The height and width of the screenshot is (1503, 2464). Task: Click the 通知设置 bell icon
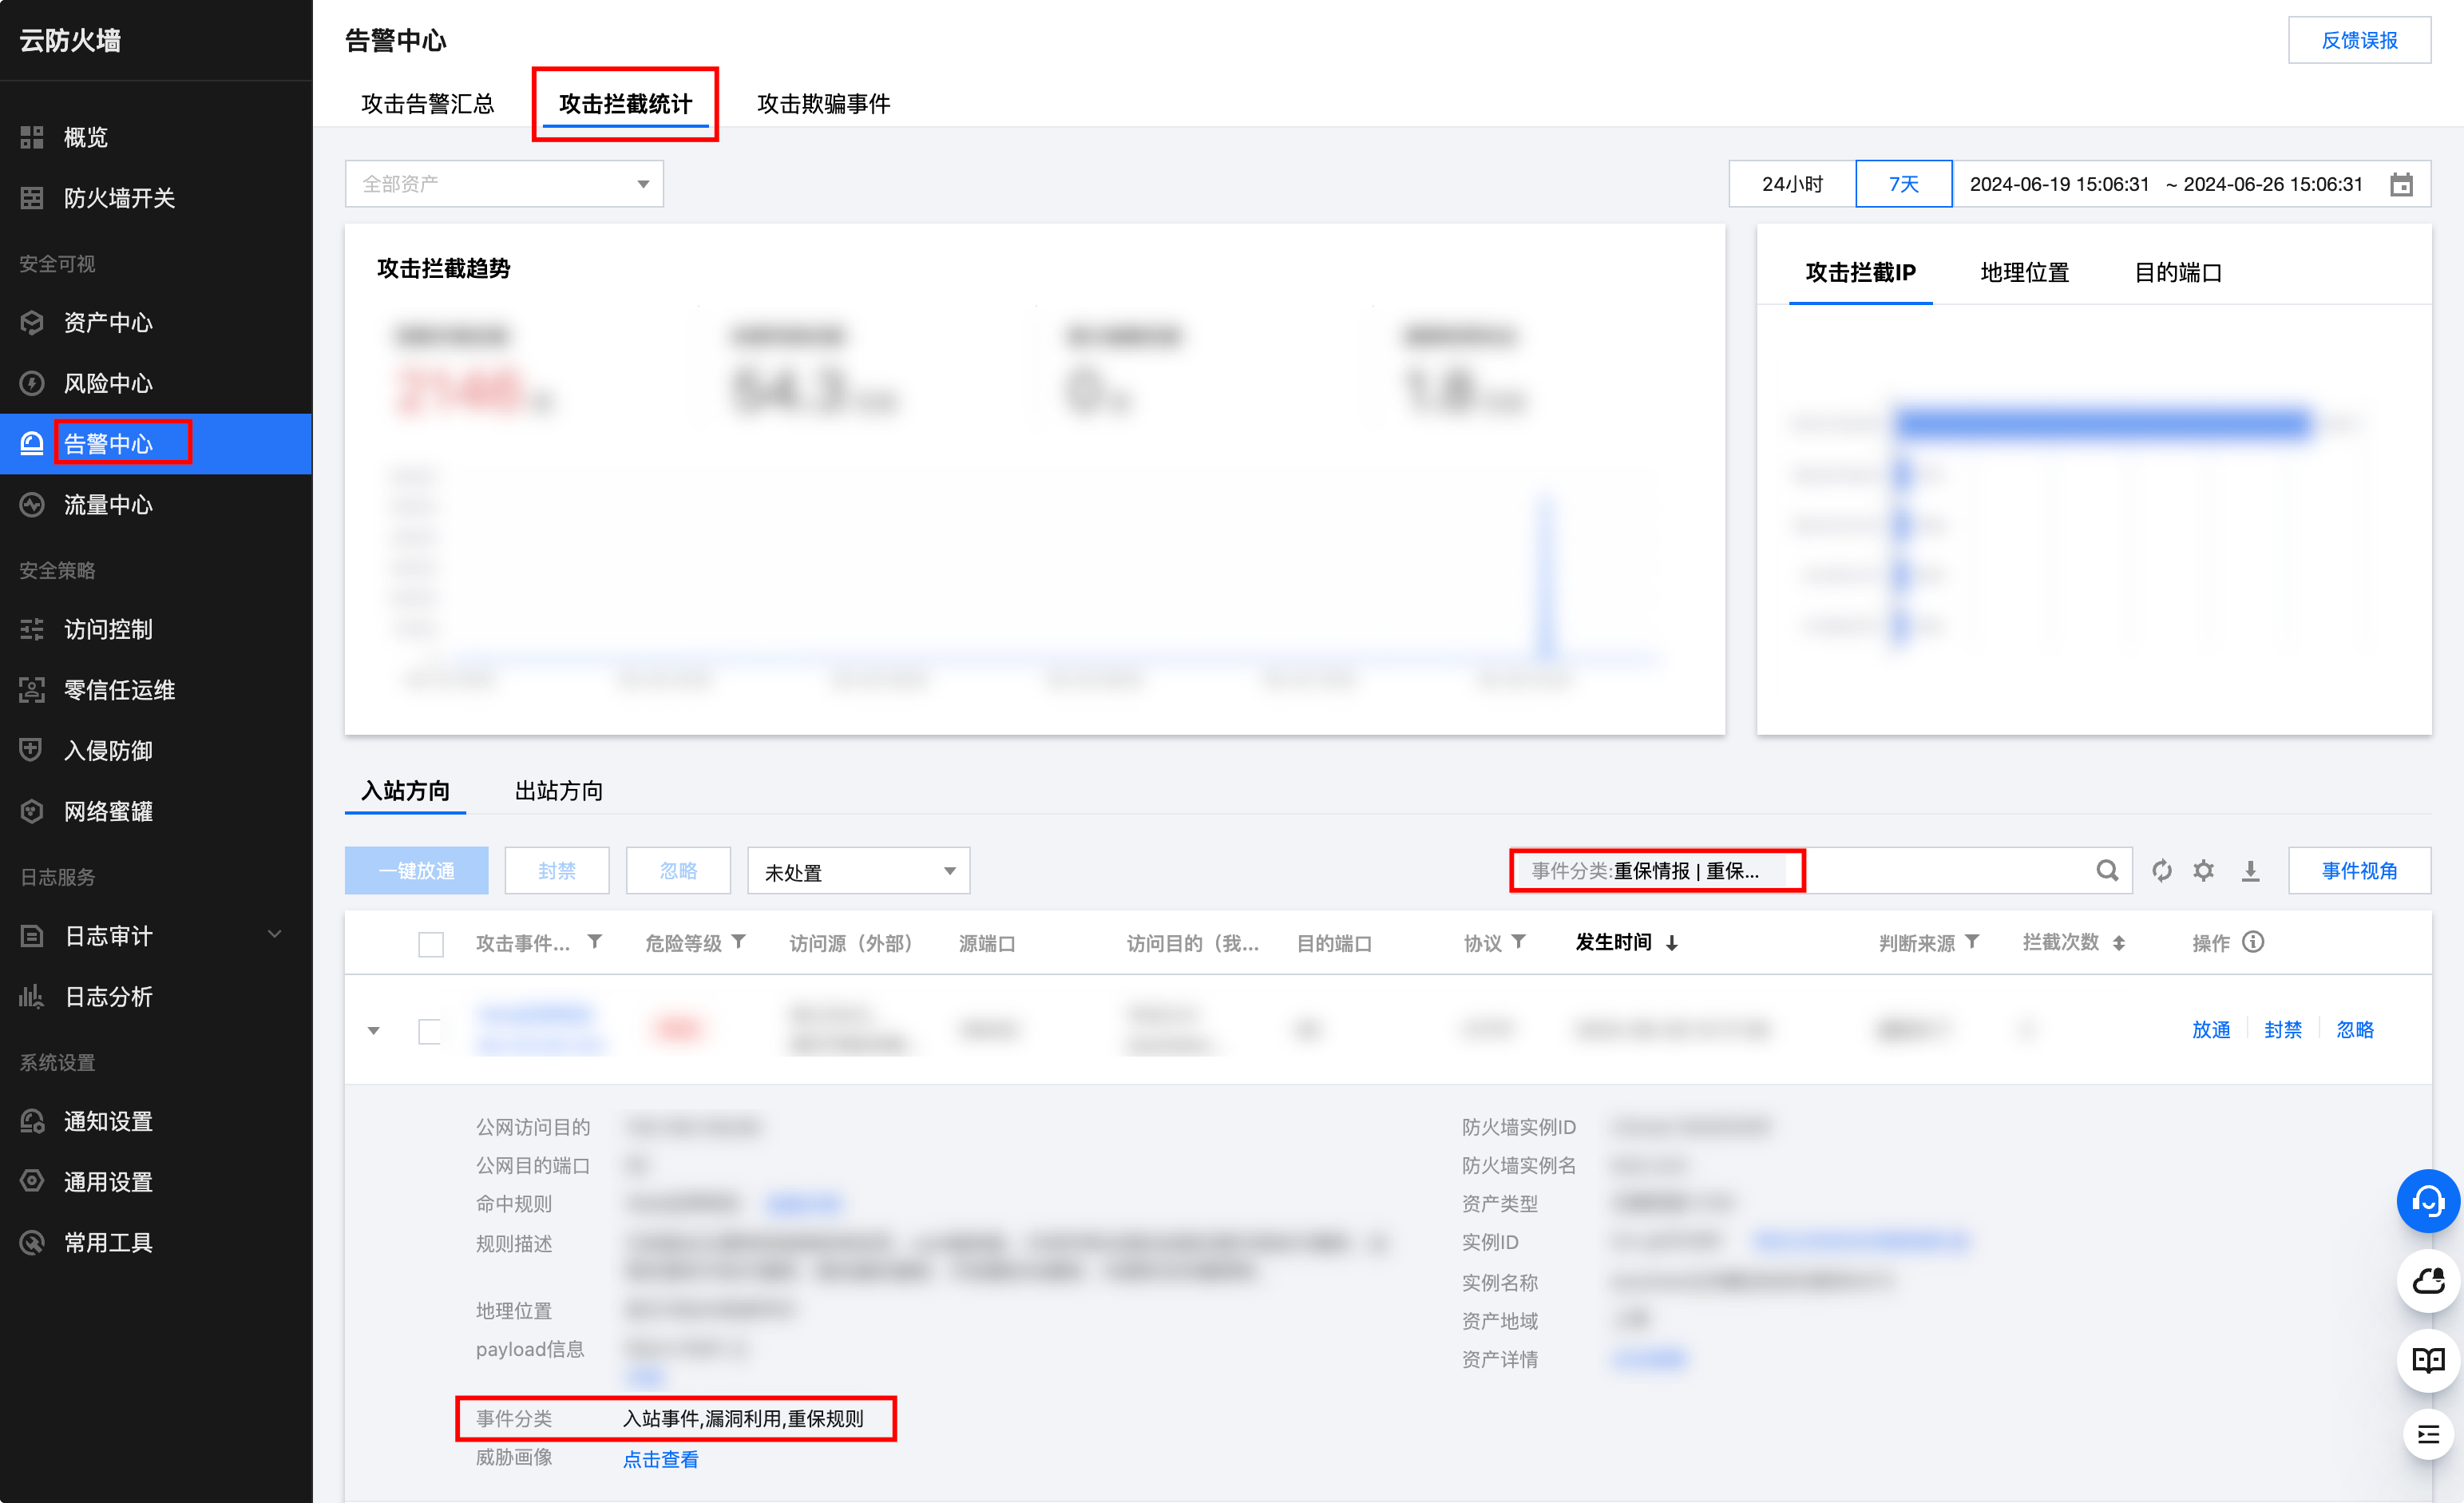(32, 1121)
